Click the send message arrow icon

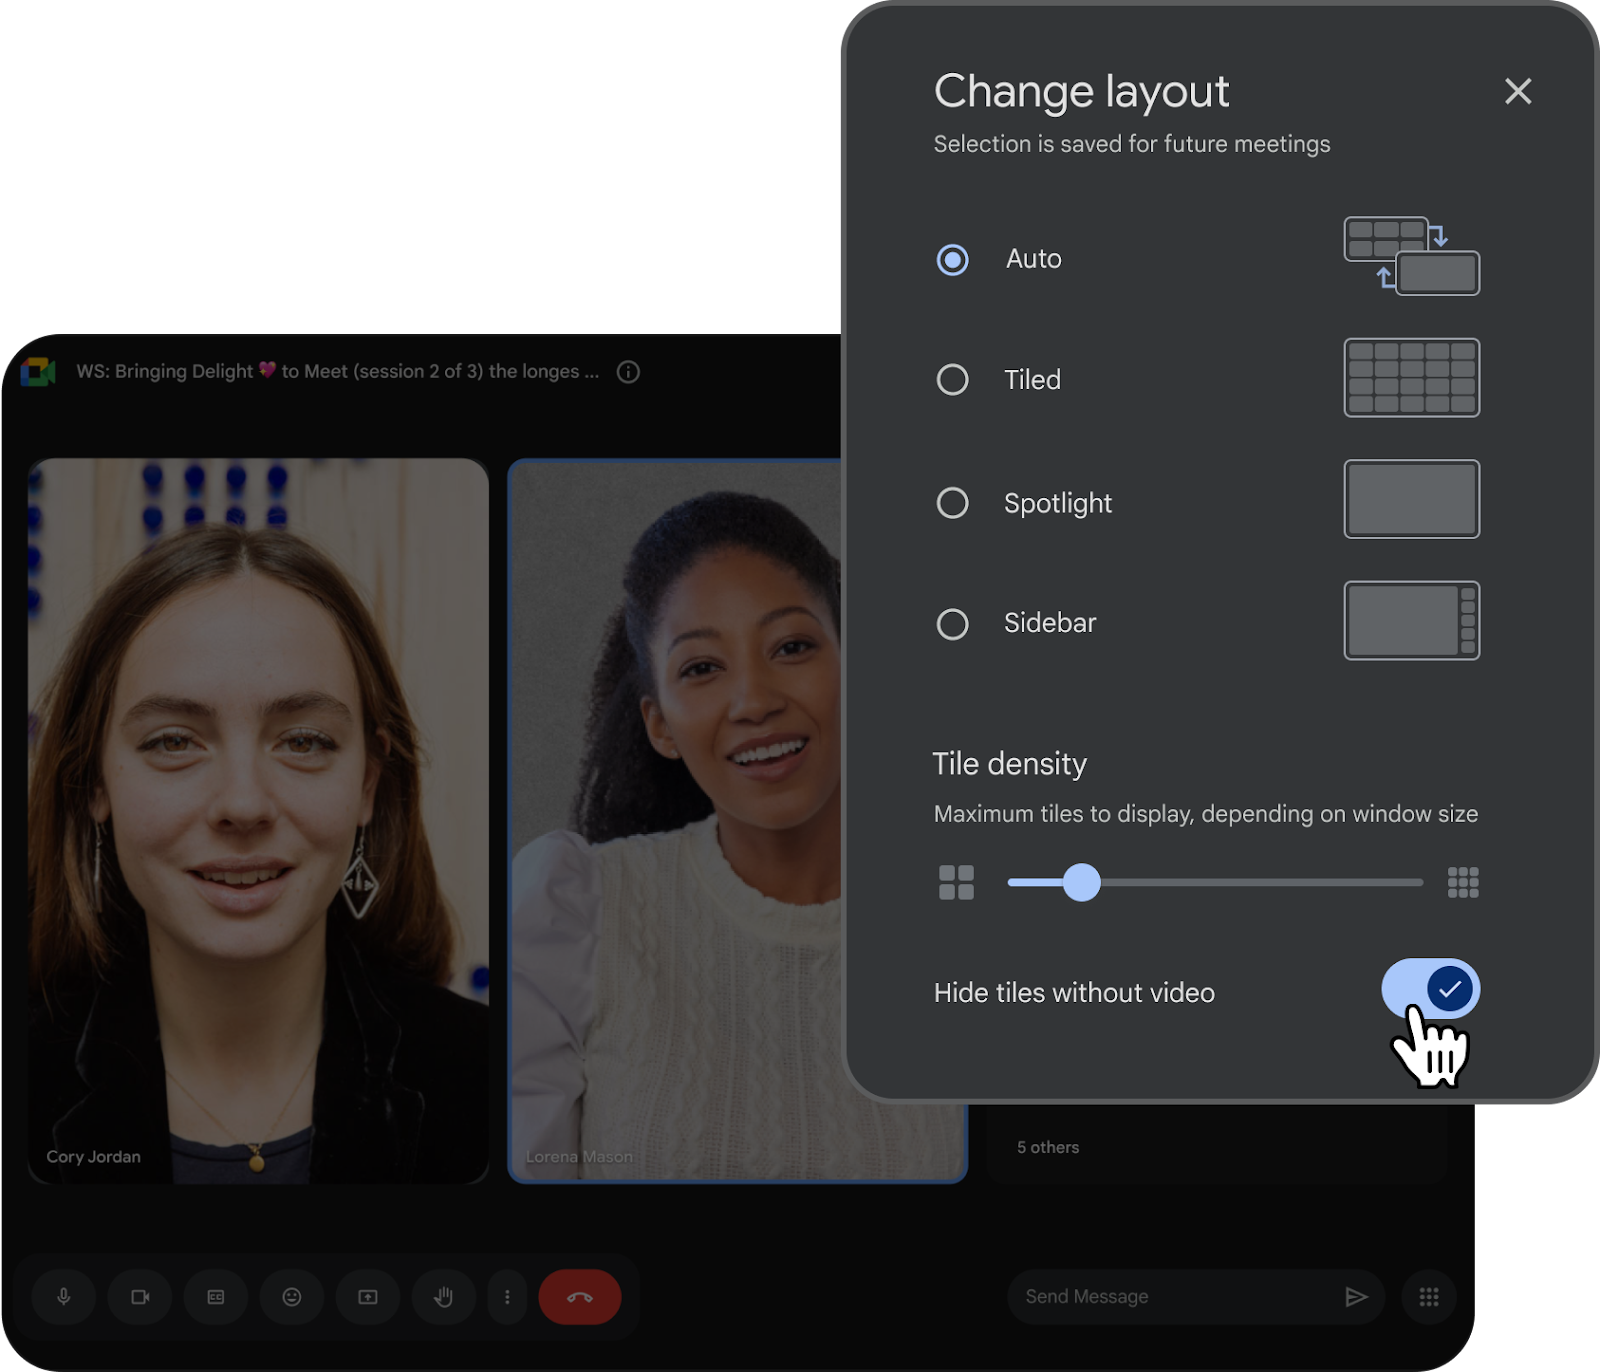click(1356, 1297)
